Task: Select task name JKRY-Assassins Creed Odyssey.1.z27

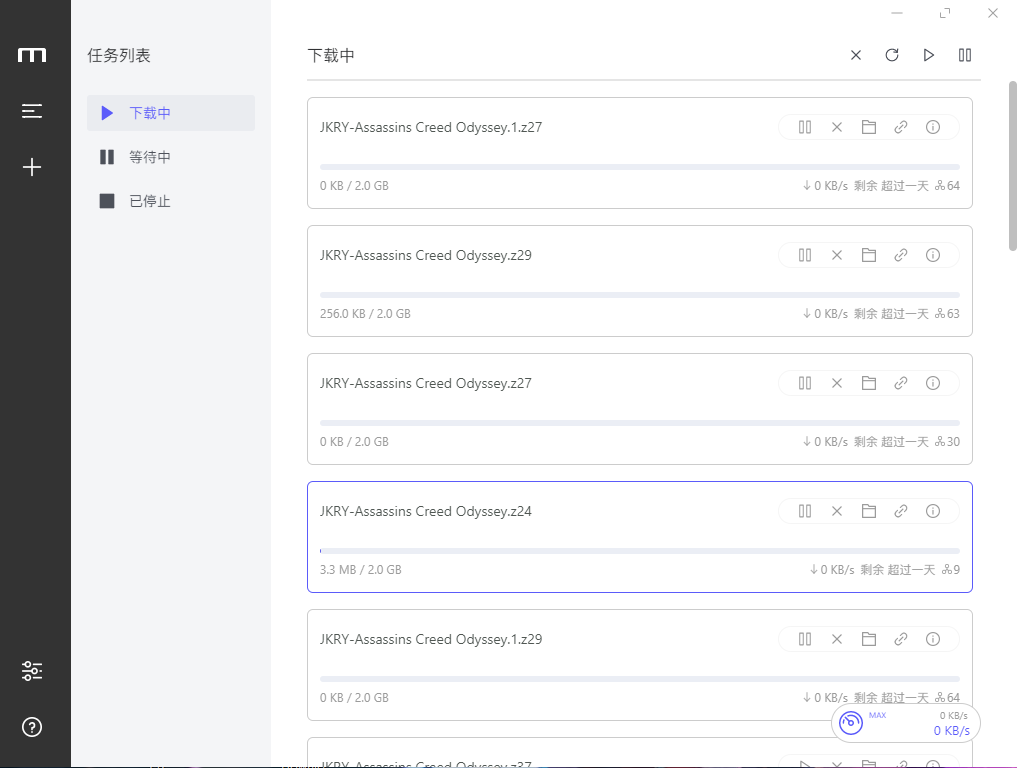Action: [431, 127]
